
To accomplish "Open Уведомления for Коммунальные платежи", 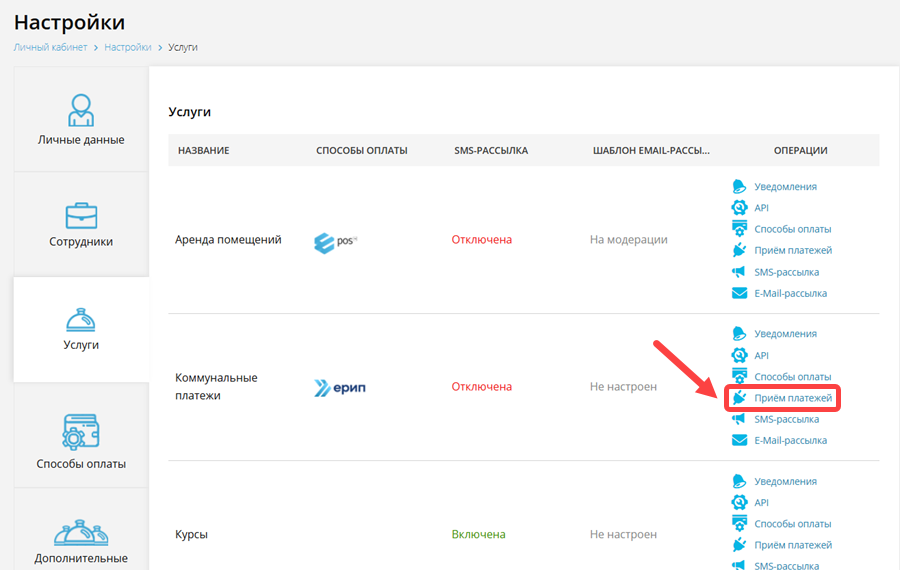I will click(x=785, y=334).
